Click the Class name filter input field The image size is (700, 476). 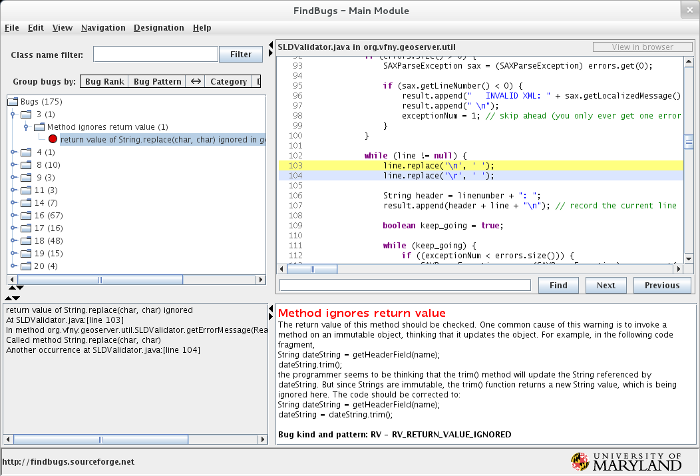(155, 54)
